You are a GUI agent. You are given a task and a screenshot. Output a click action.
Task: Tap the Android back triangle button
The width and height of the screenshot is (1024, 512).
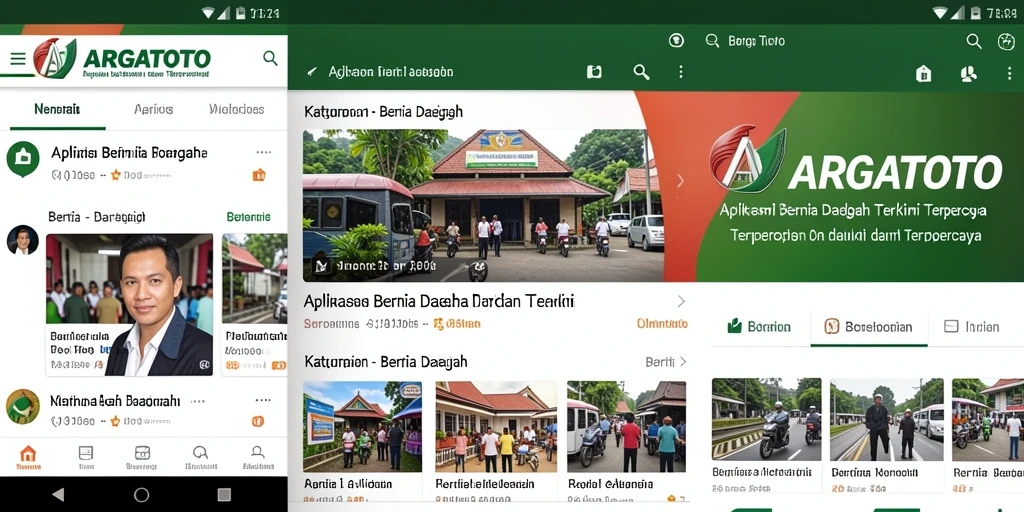point(58,494)
